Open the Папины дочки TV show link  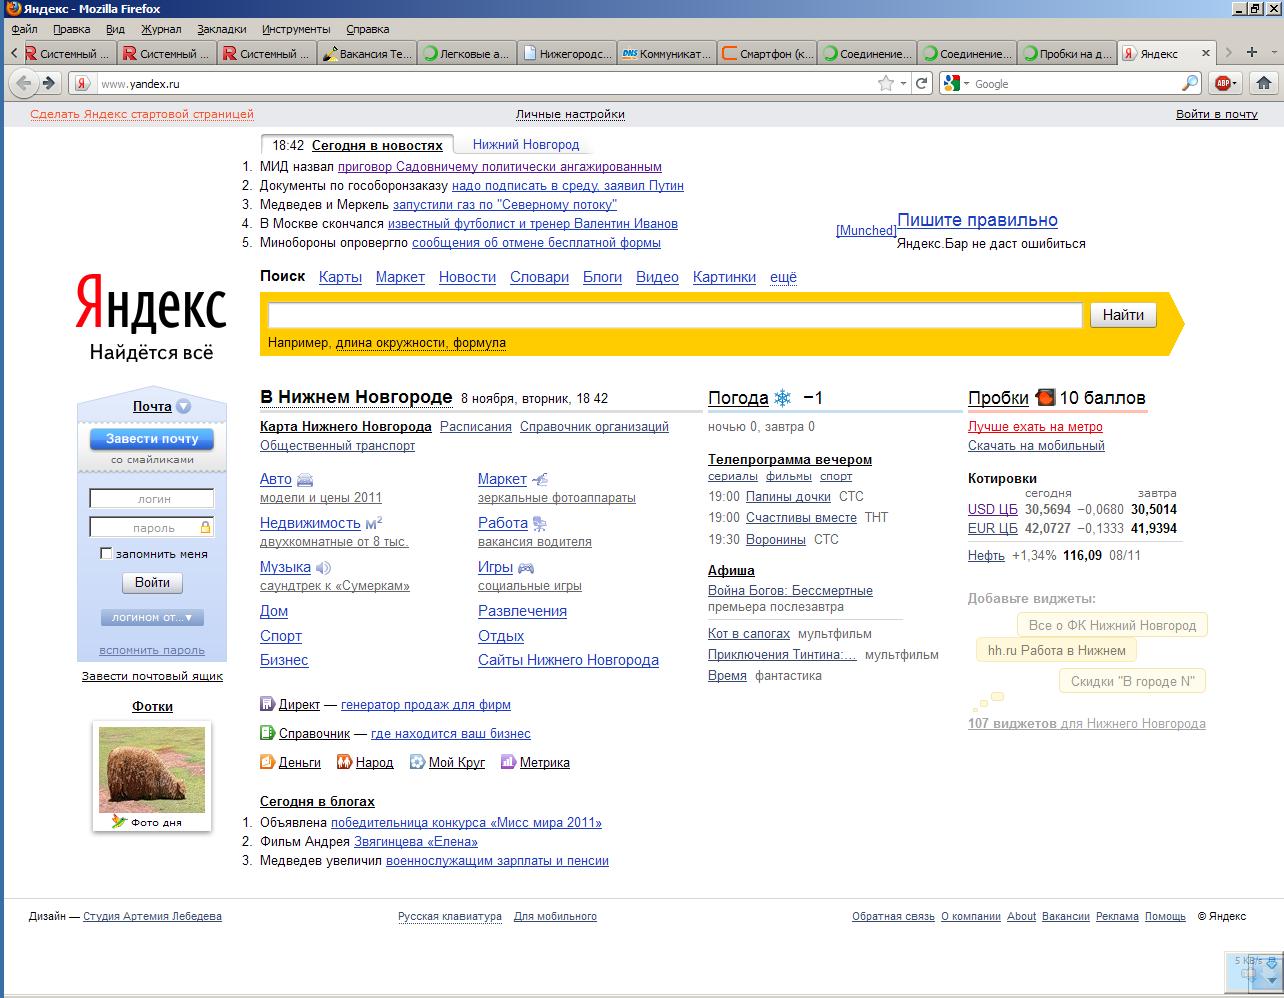click(788, 496)
